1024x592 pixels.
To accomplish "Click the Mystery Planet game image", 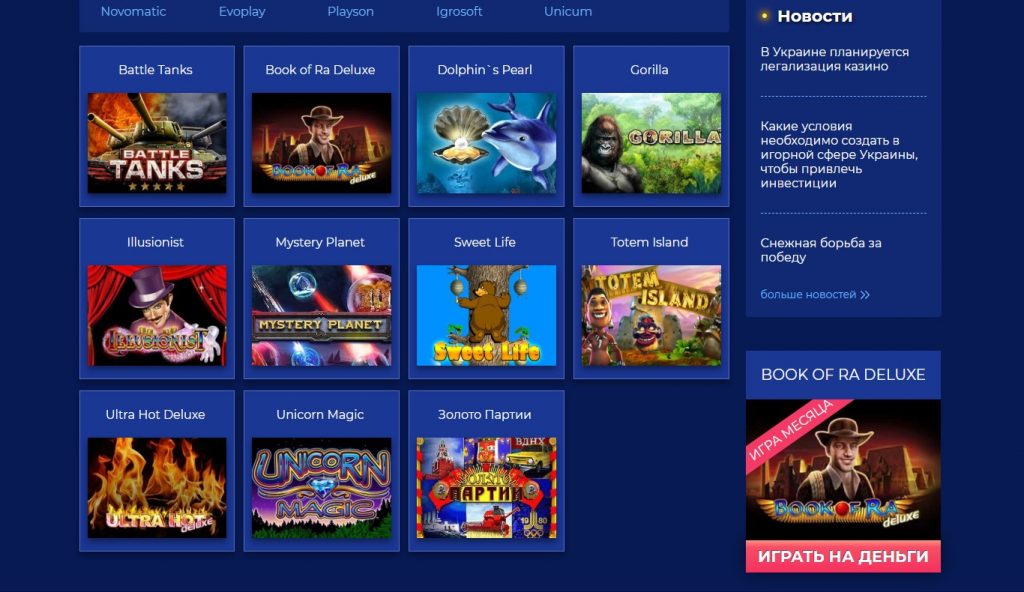I will click(321, 316).
